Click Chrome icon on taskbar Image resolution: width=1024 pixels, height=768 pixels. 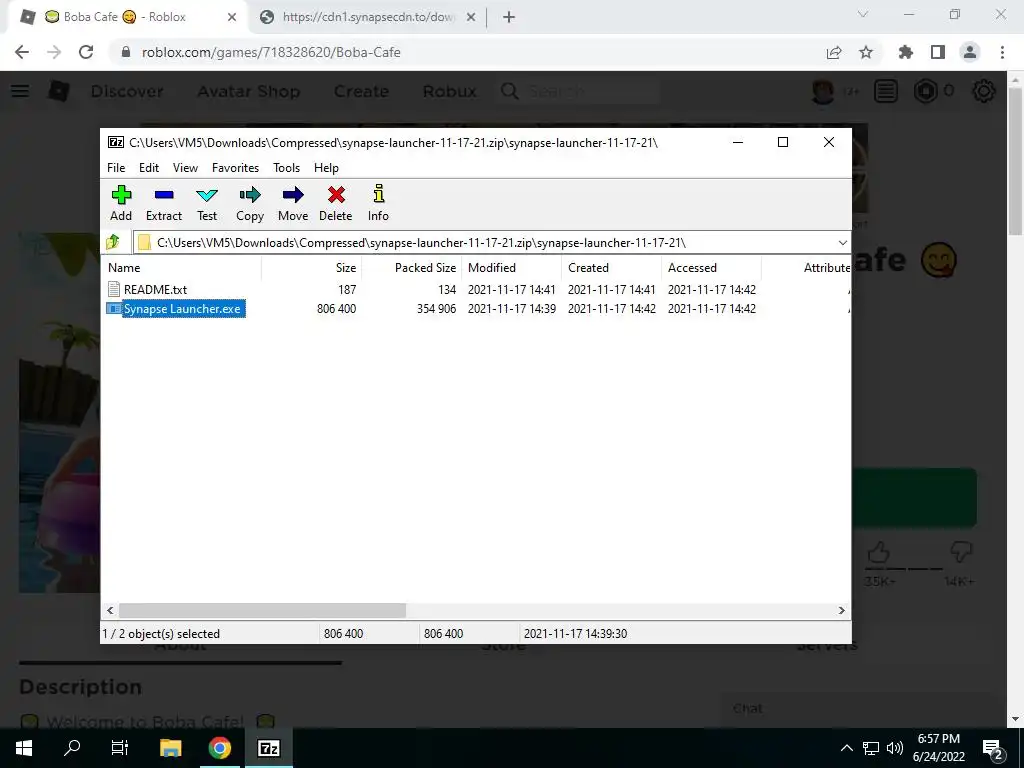tap(219, 748)
